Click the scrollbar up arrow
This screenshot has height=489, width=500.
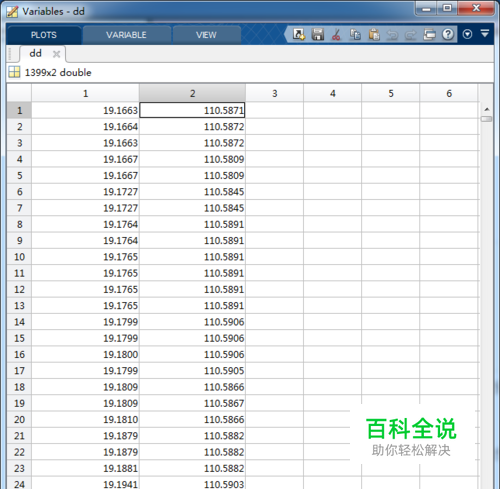coord(487,109)
